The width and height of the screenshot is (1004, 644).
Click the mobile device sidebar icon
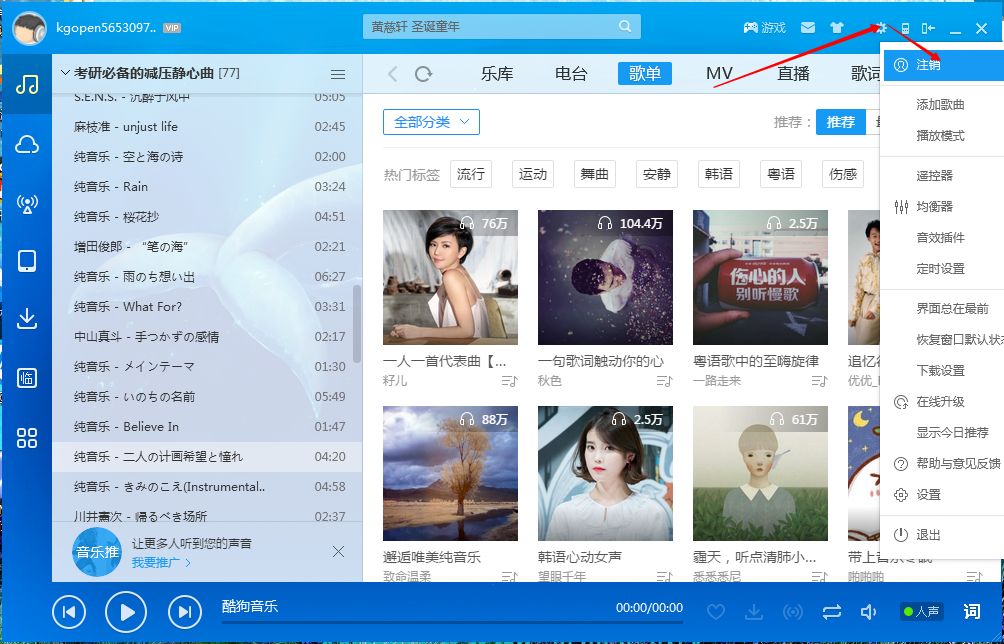click(x=27, y=262)
